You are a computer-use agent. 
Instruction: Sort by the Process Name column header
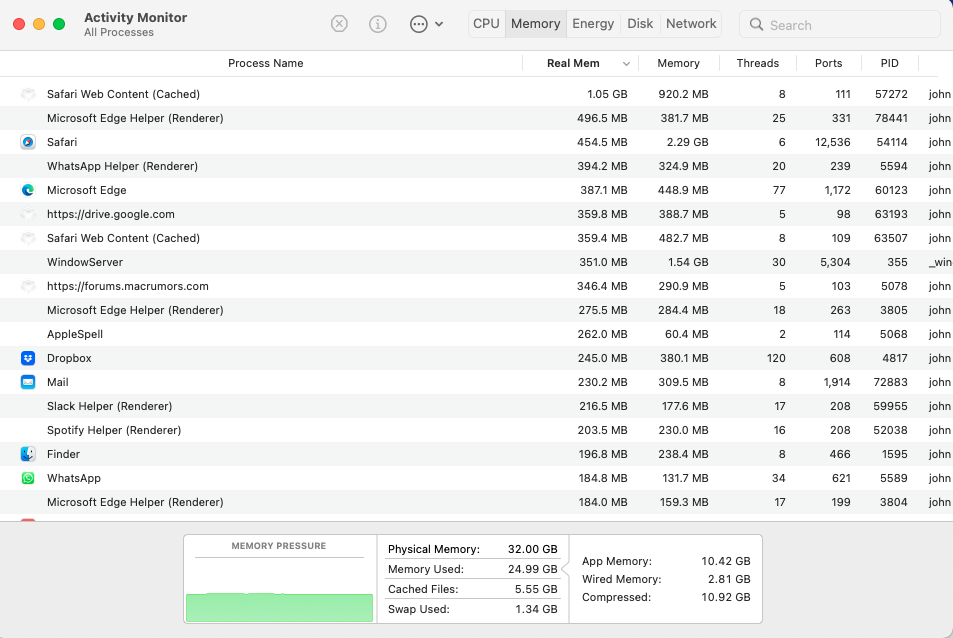click(x=266, y=63)
